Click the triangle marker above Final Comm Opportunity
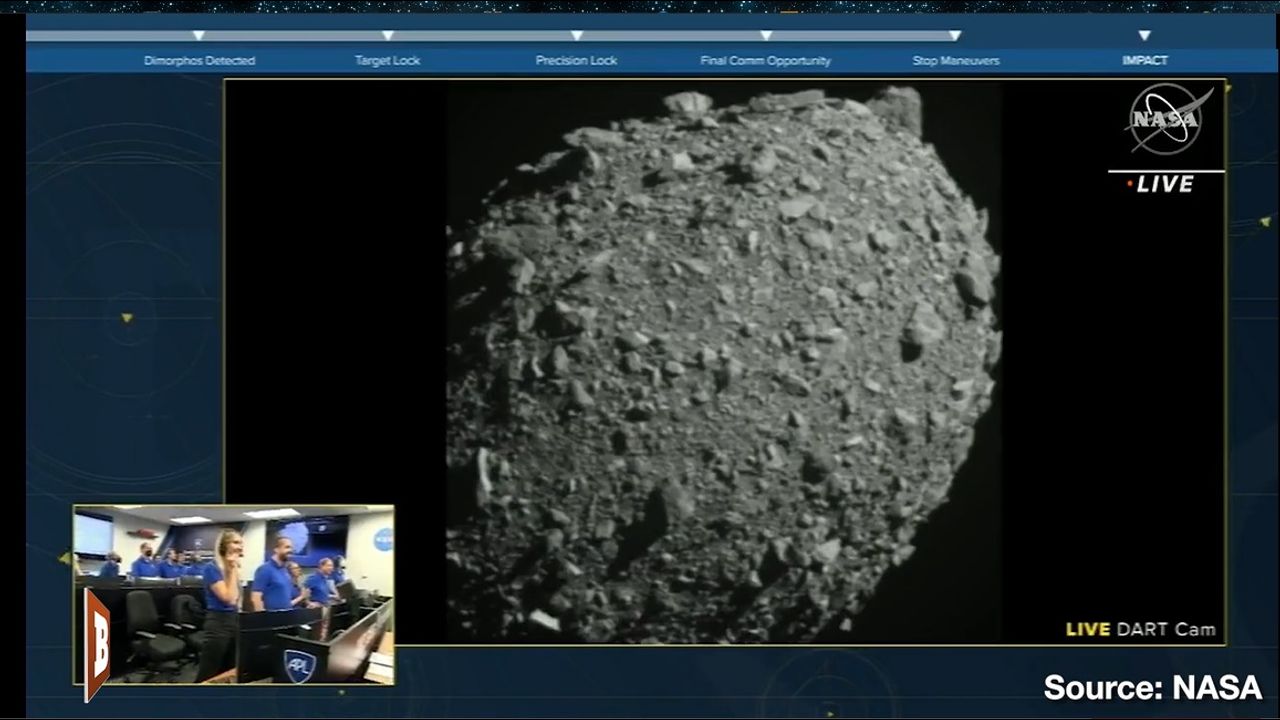 (765, 36)
